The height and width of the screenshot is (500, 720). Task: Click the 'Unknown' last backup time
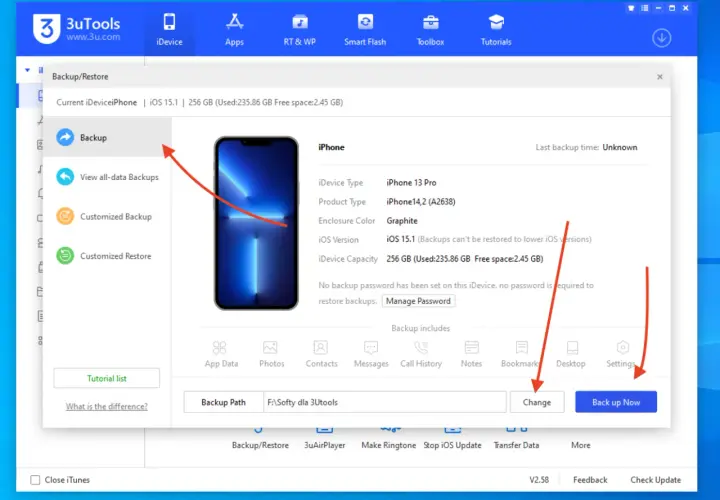[x=620, y=147]
